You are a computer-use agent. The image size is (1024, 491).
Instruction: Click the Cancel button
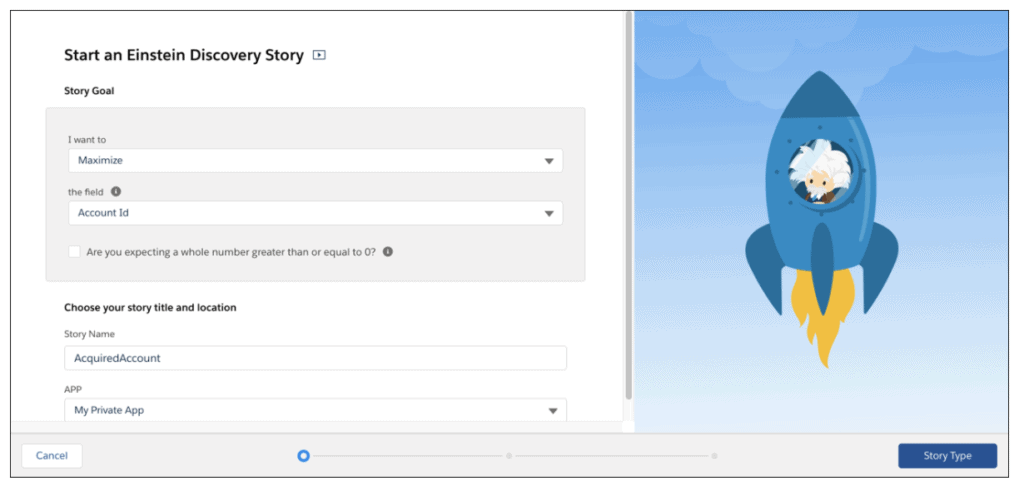click(52, 456)
